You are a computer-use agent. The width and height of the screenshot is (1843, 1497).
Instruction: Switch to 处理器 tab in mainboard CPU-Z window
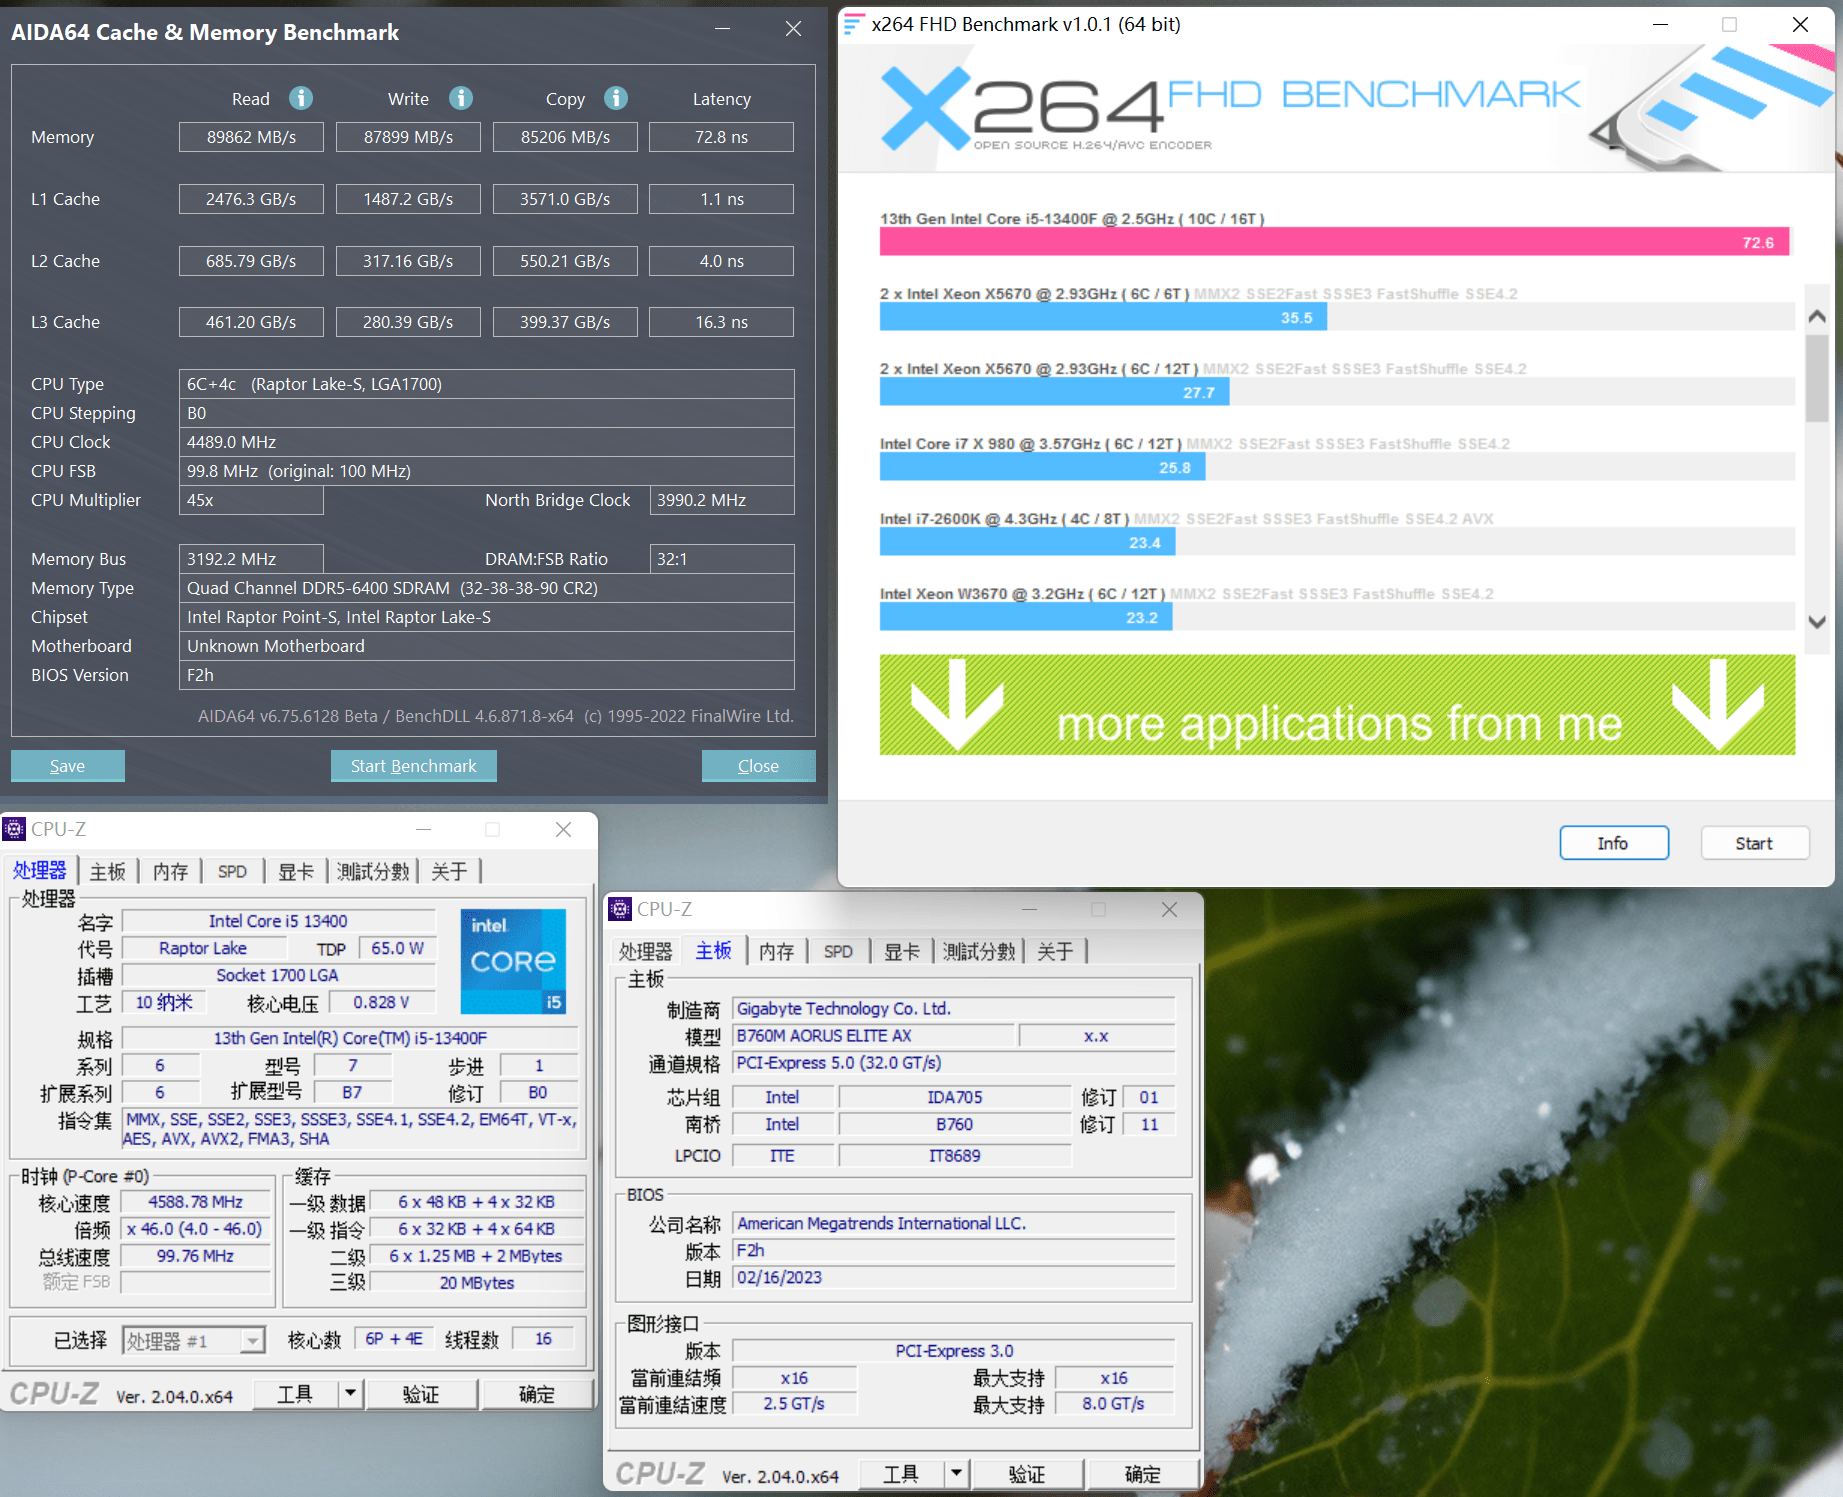pyautogui.click(x=646, y=951)
